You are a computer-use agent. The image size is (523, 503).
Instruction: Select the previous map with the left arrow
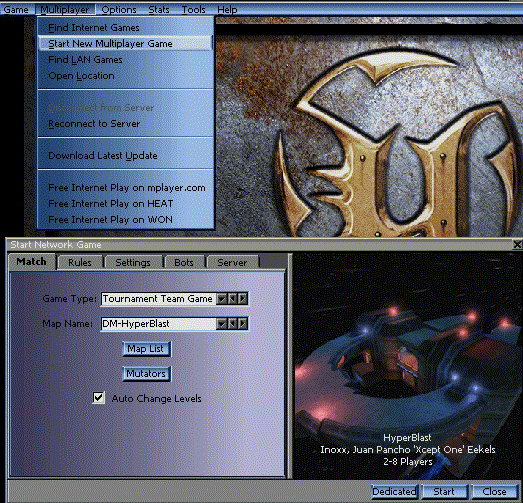[x=232, y=324]
